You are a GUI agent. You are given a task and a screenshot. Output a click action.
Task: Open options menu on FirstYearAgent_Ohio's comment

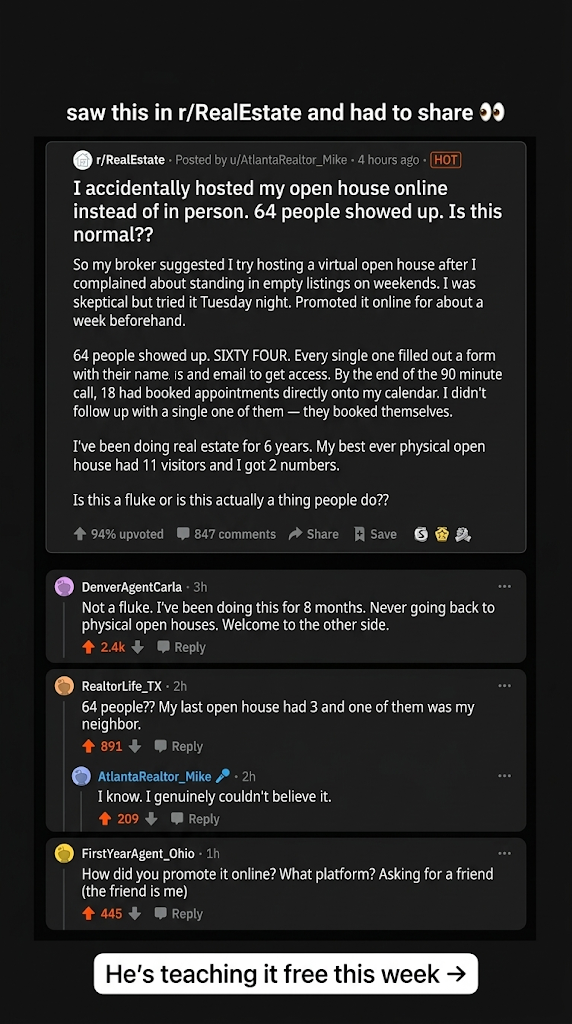point(505,853)
